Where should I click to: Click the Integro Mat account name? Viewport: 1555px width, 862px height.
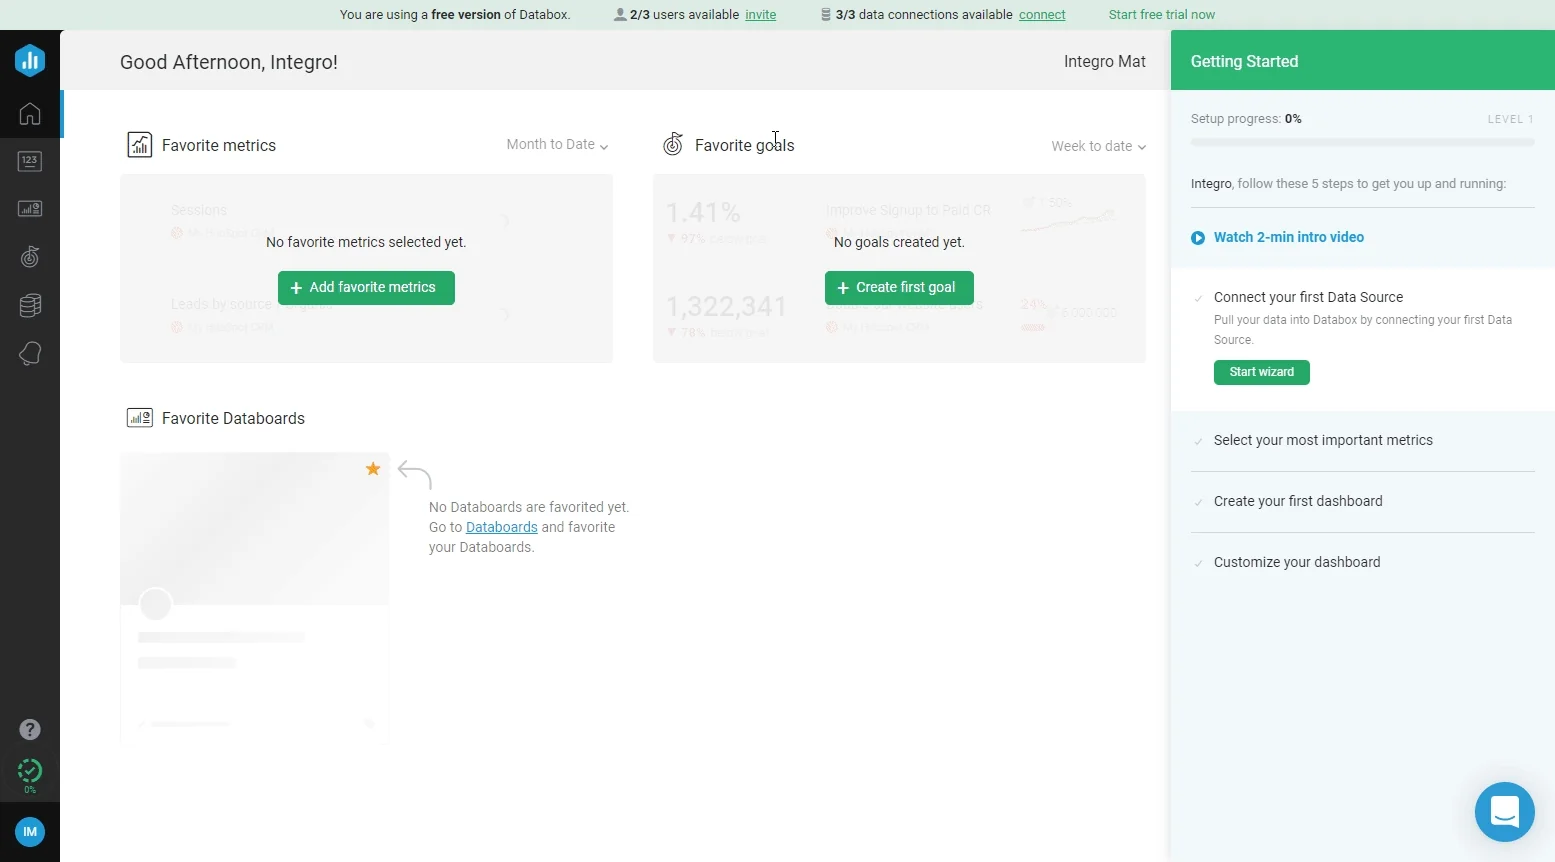pyautogui.click(x=1105, y=62)
